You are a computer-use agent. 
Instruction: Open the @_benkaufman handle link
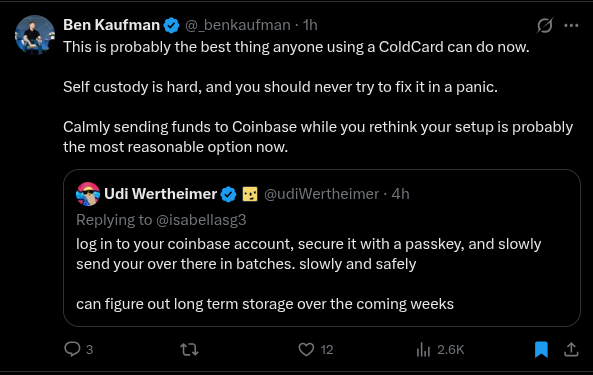(x=238, y=25)
